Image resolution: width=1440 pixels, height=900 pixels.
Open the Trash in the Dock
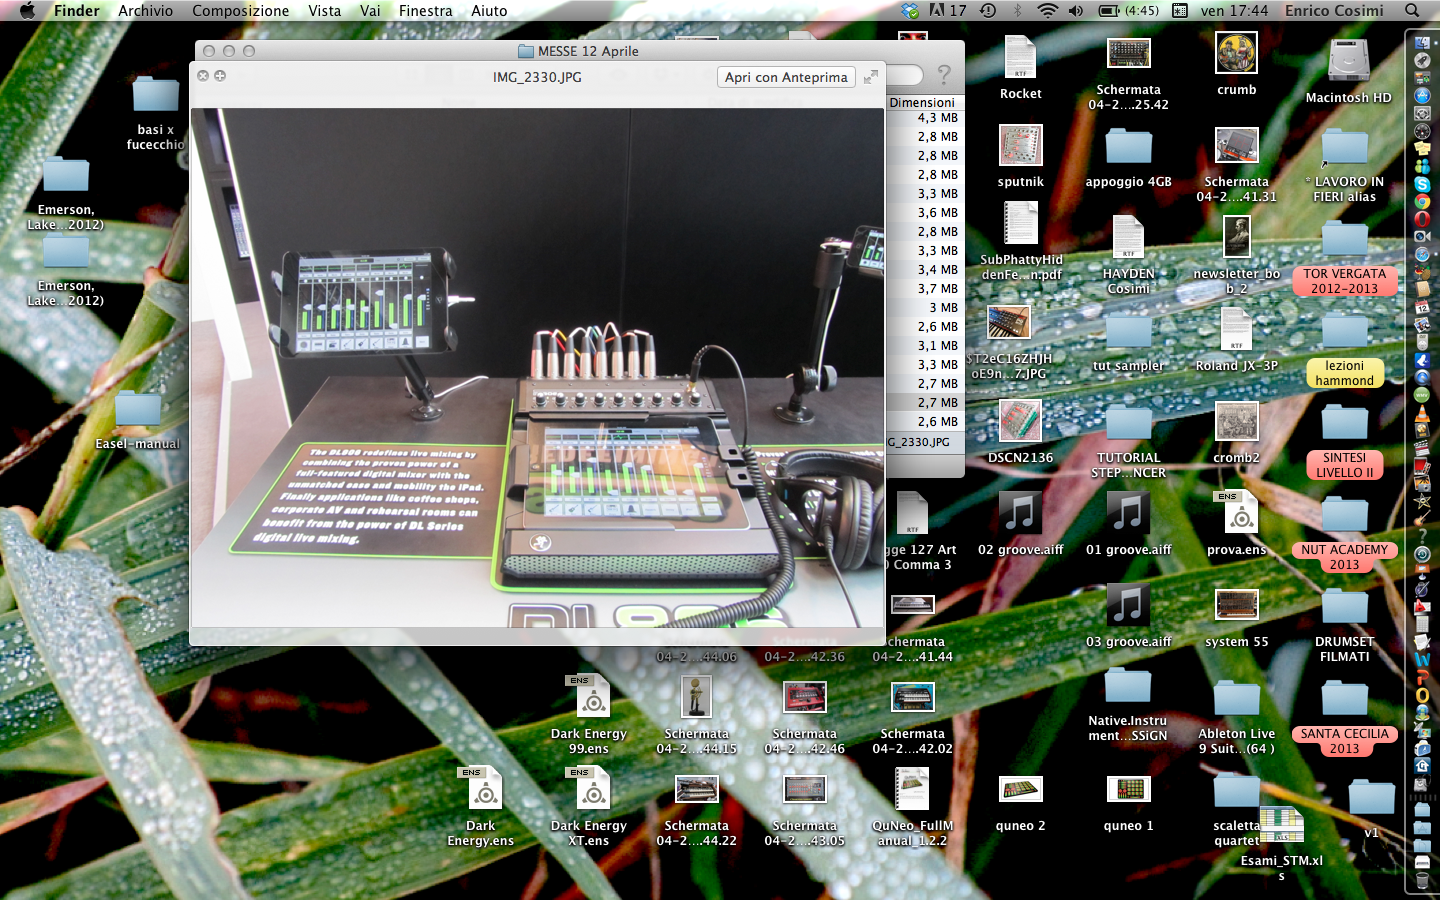pyautogui.click(x=1422, y=880)
